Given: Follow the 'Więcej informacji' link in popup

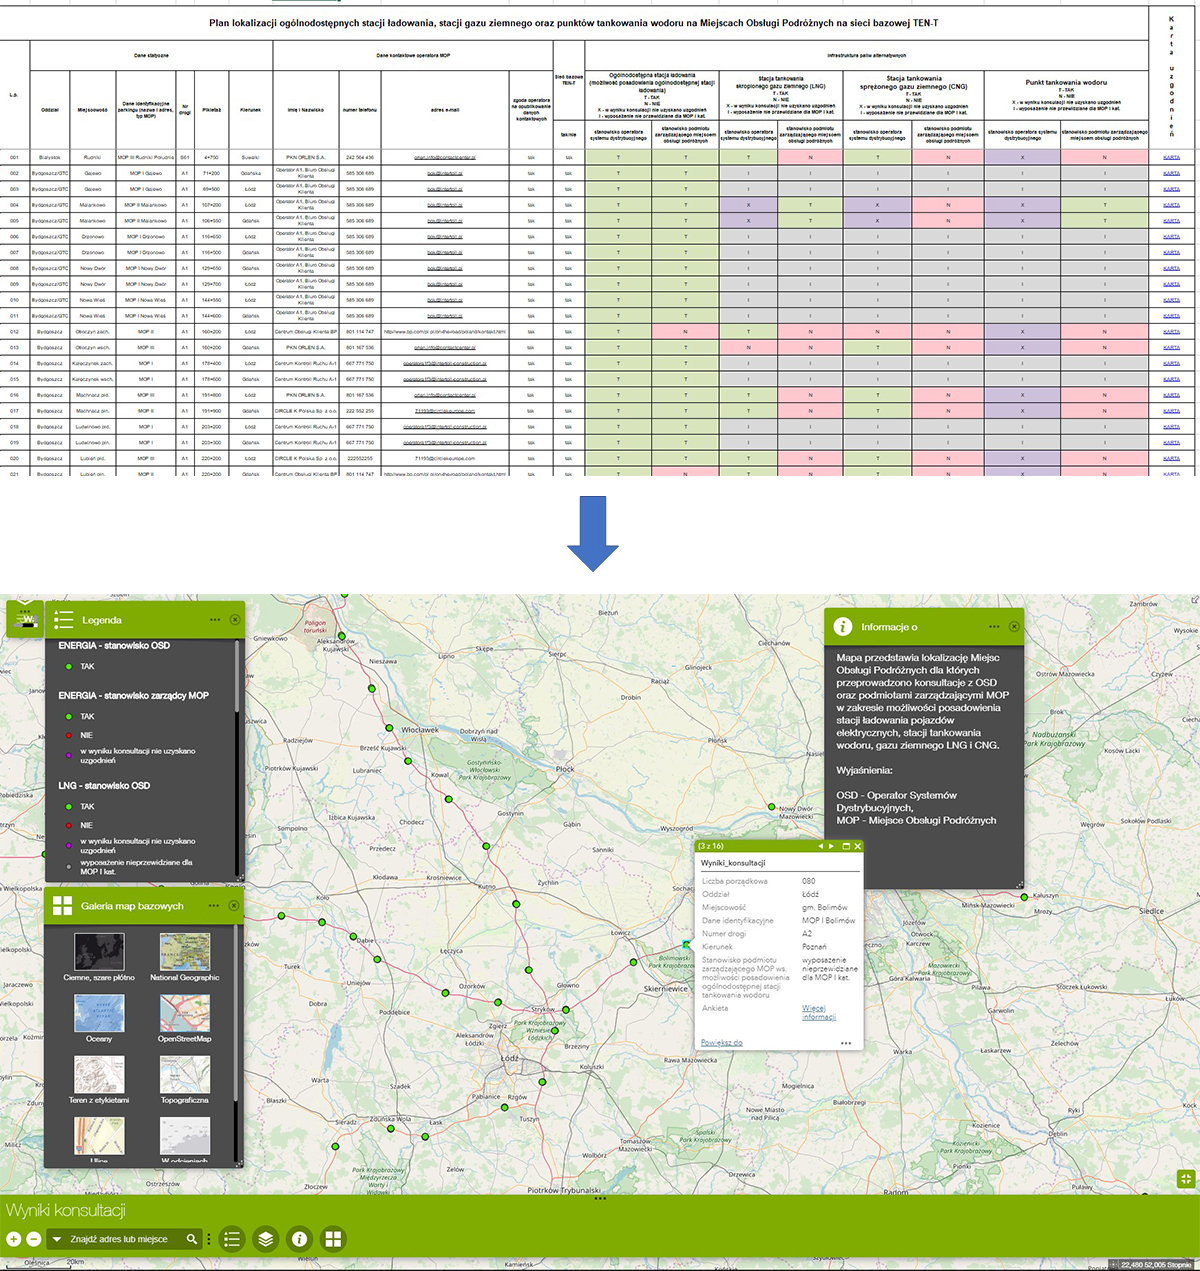Looking at the screenshot, I should click(x=818, y=1012).
